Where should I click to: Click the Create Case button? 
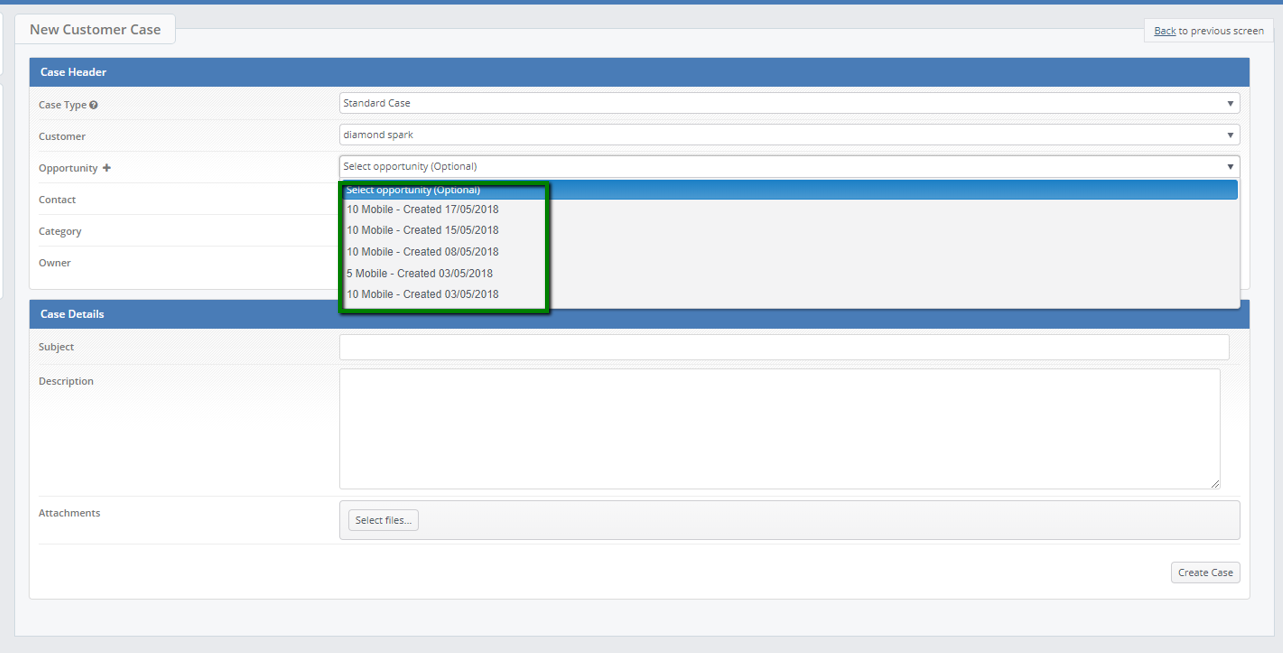1205,572
